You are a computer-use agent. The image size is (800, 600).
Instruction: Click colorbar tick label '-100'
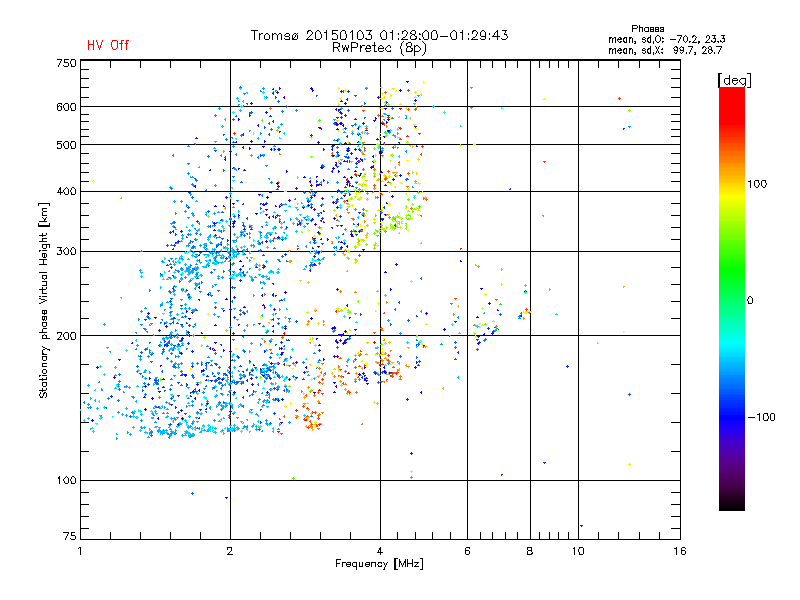click(x=762, y=417)
